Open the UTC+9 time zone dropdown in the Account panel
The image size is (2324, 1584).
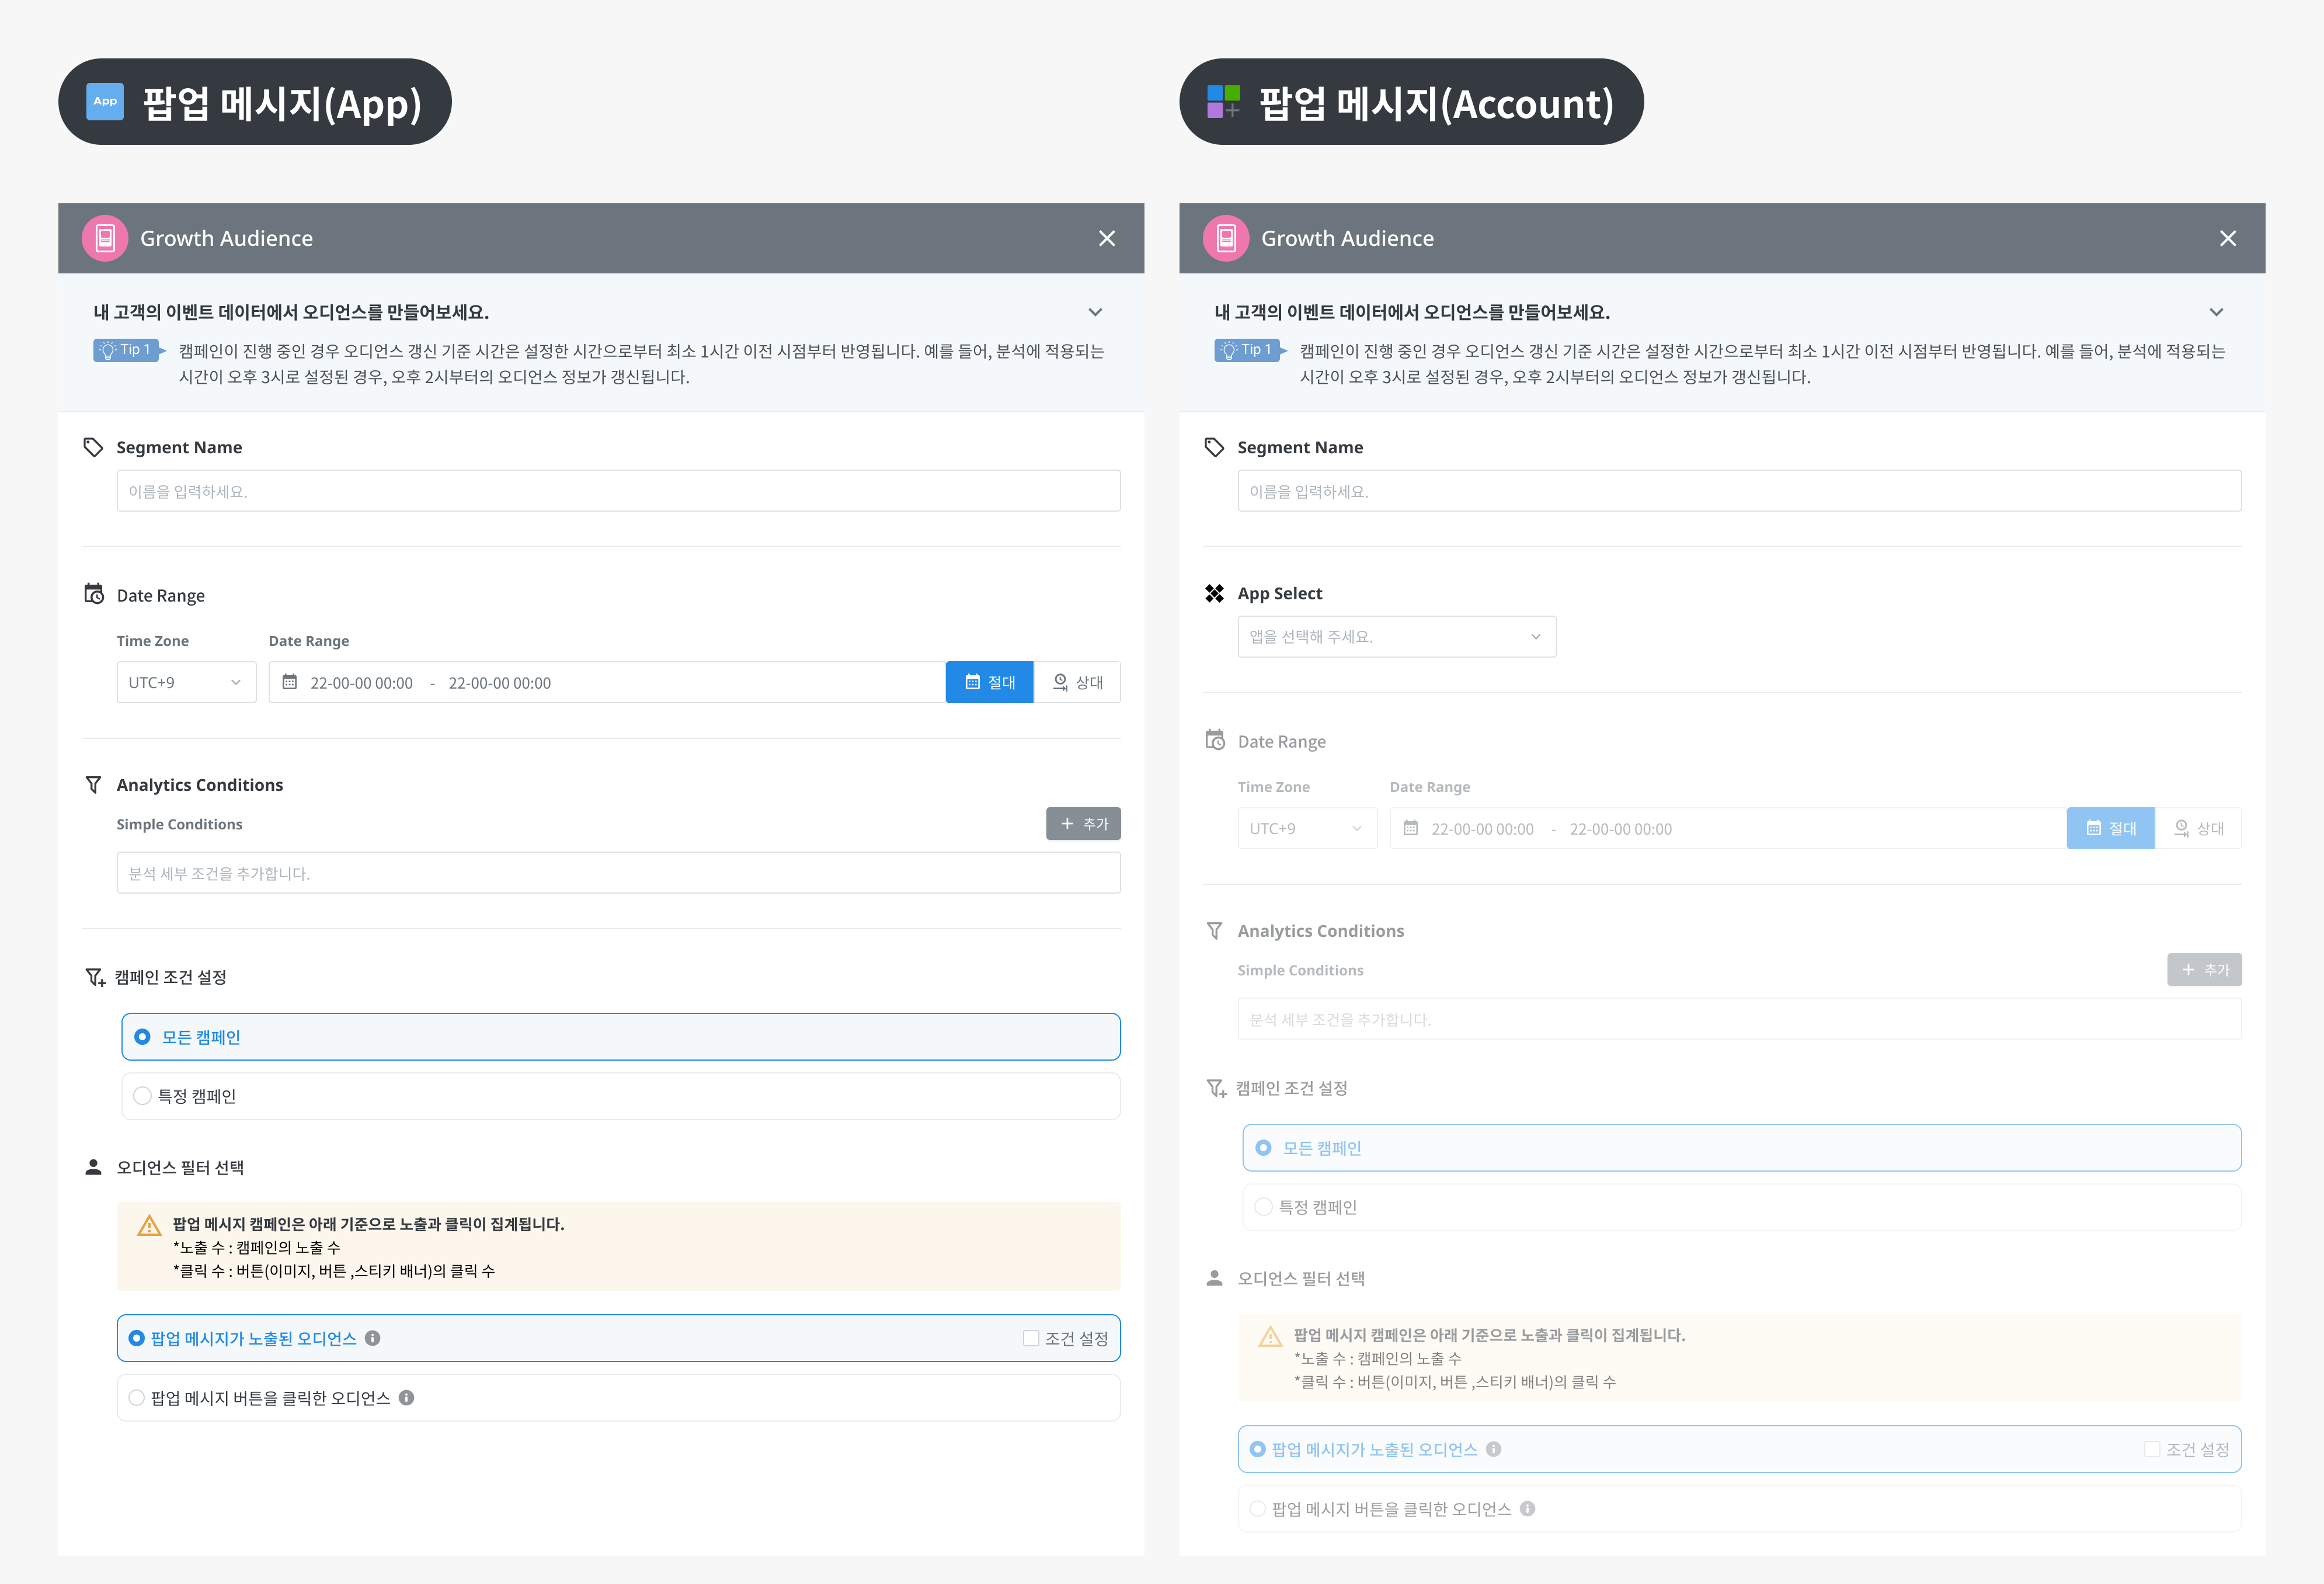pos(1307,828)
